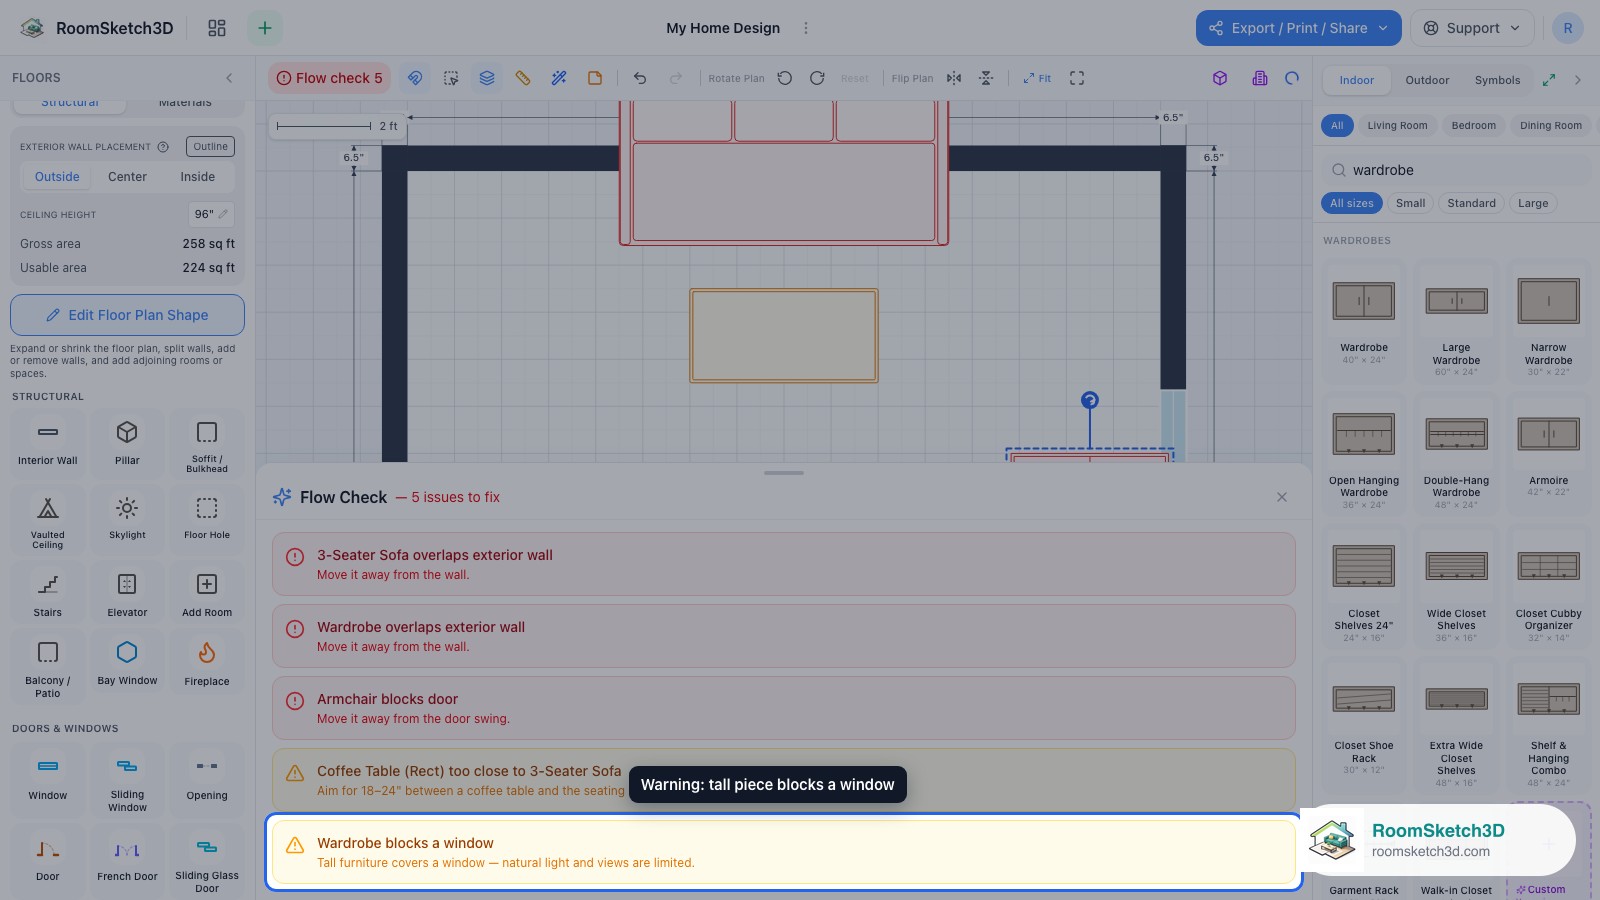Viewport: 1600px width, 900px height.
Task: Close the Flow Check panel
Action: click(x=1282, y=497)
